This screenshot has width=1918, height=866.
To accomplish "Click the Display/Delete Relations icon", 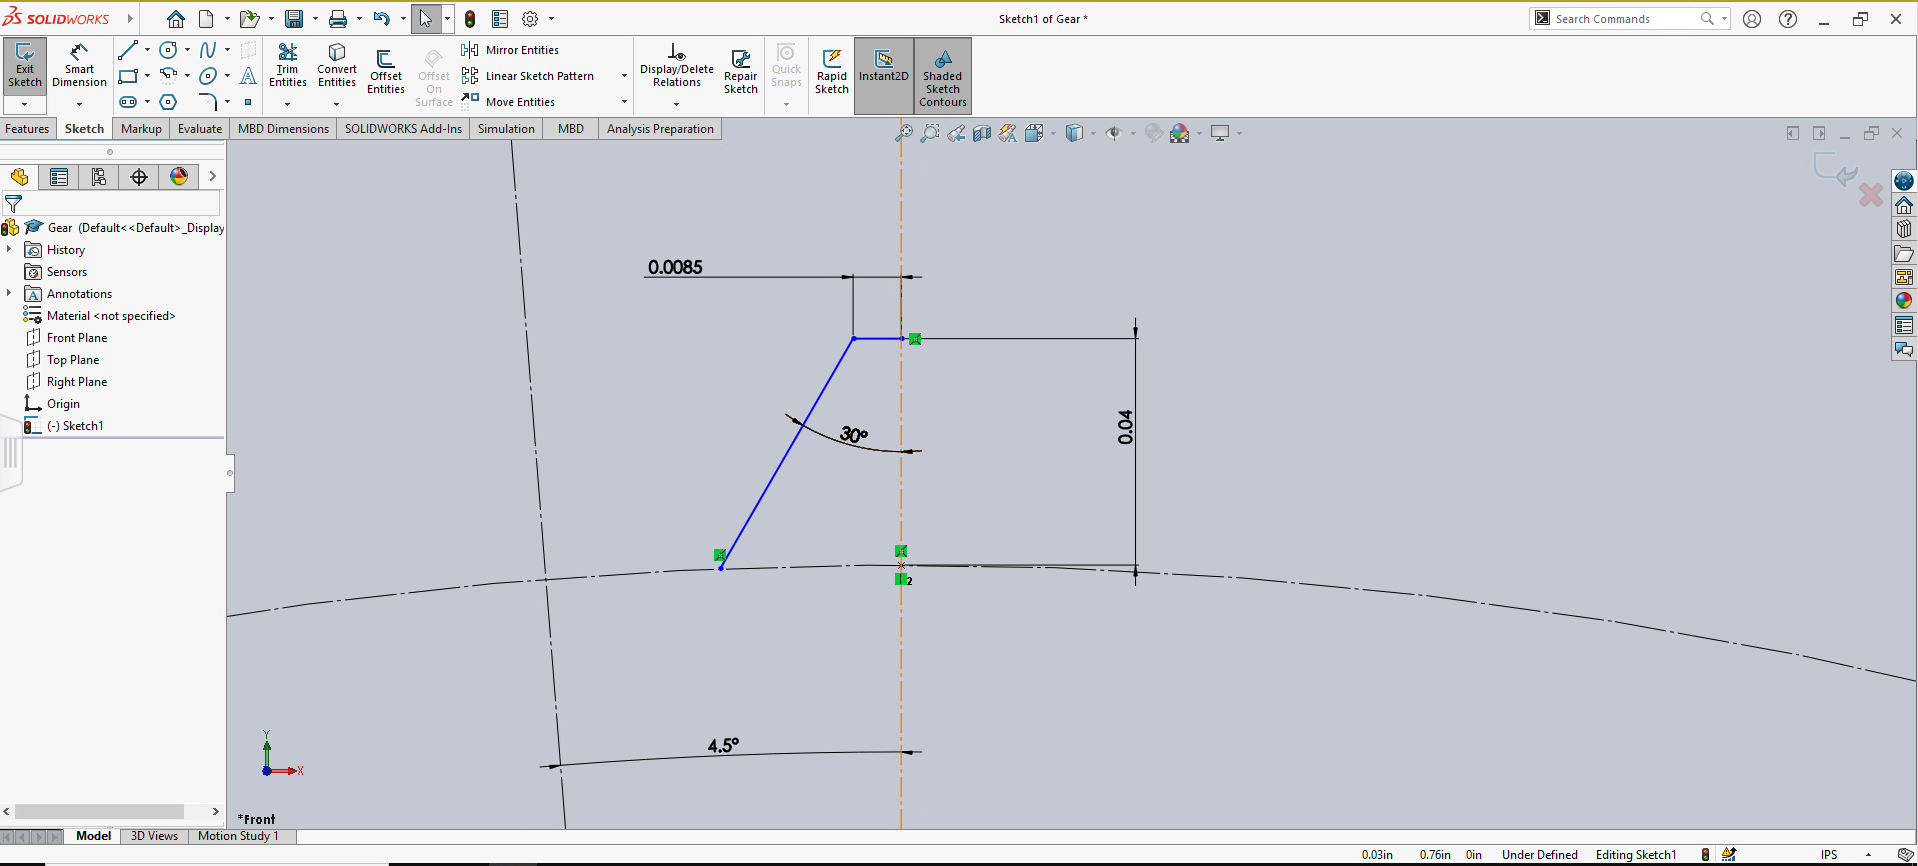I will (676, 66).
